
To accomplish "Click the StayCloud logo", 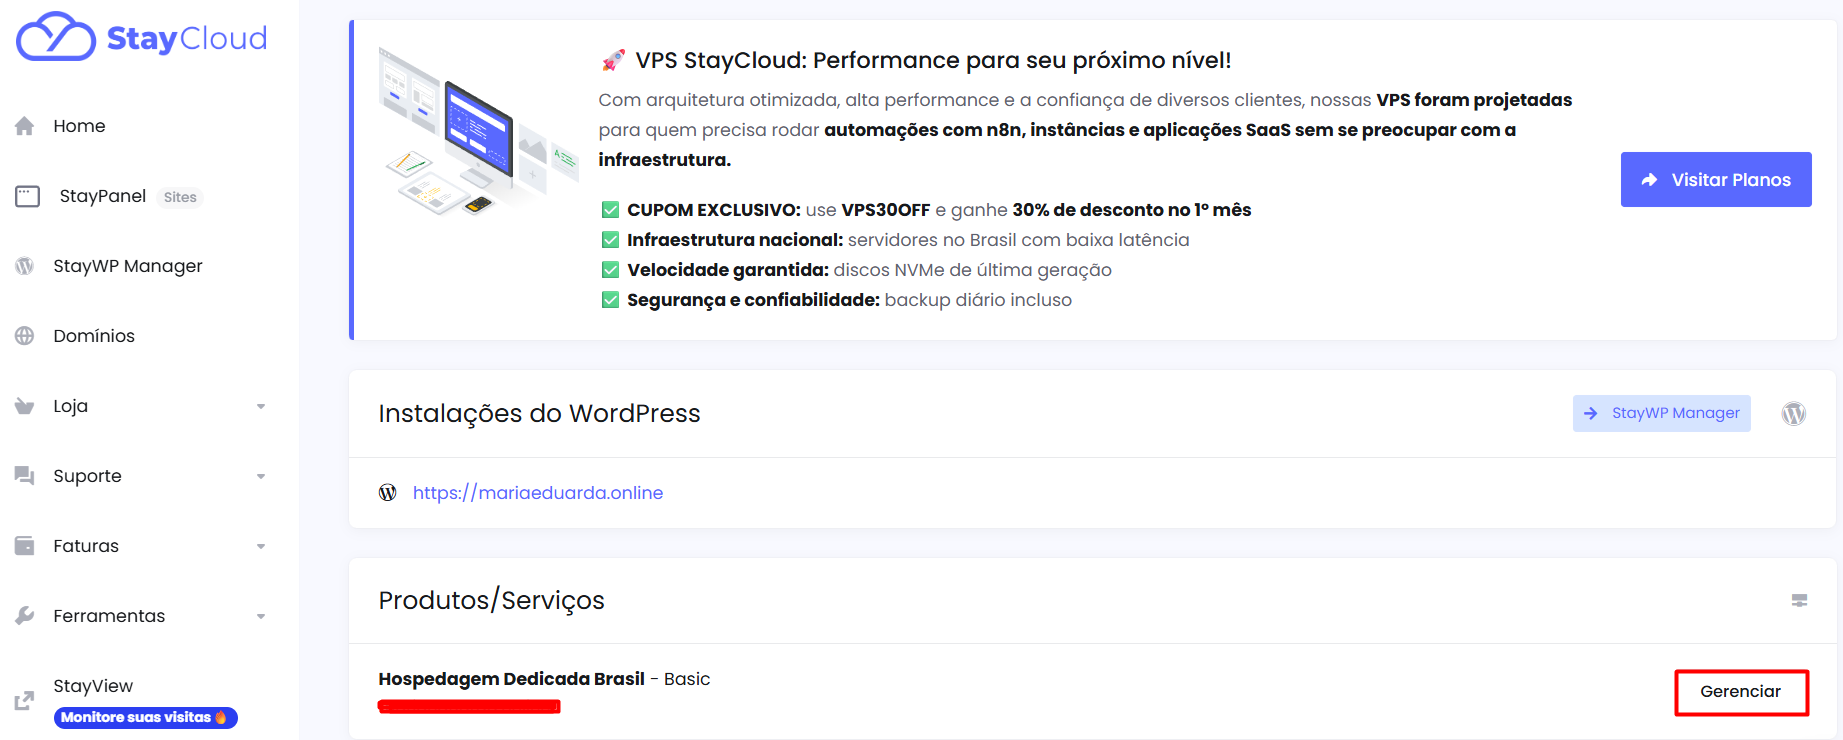I will point(141,38).
